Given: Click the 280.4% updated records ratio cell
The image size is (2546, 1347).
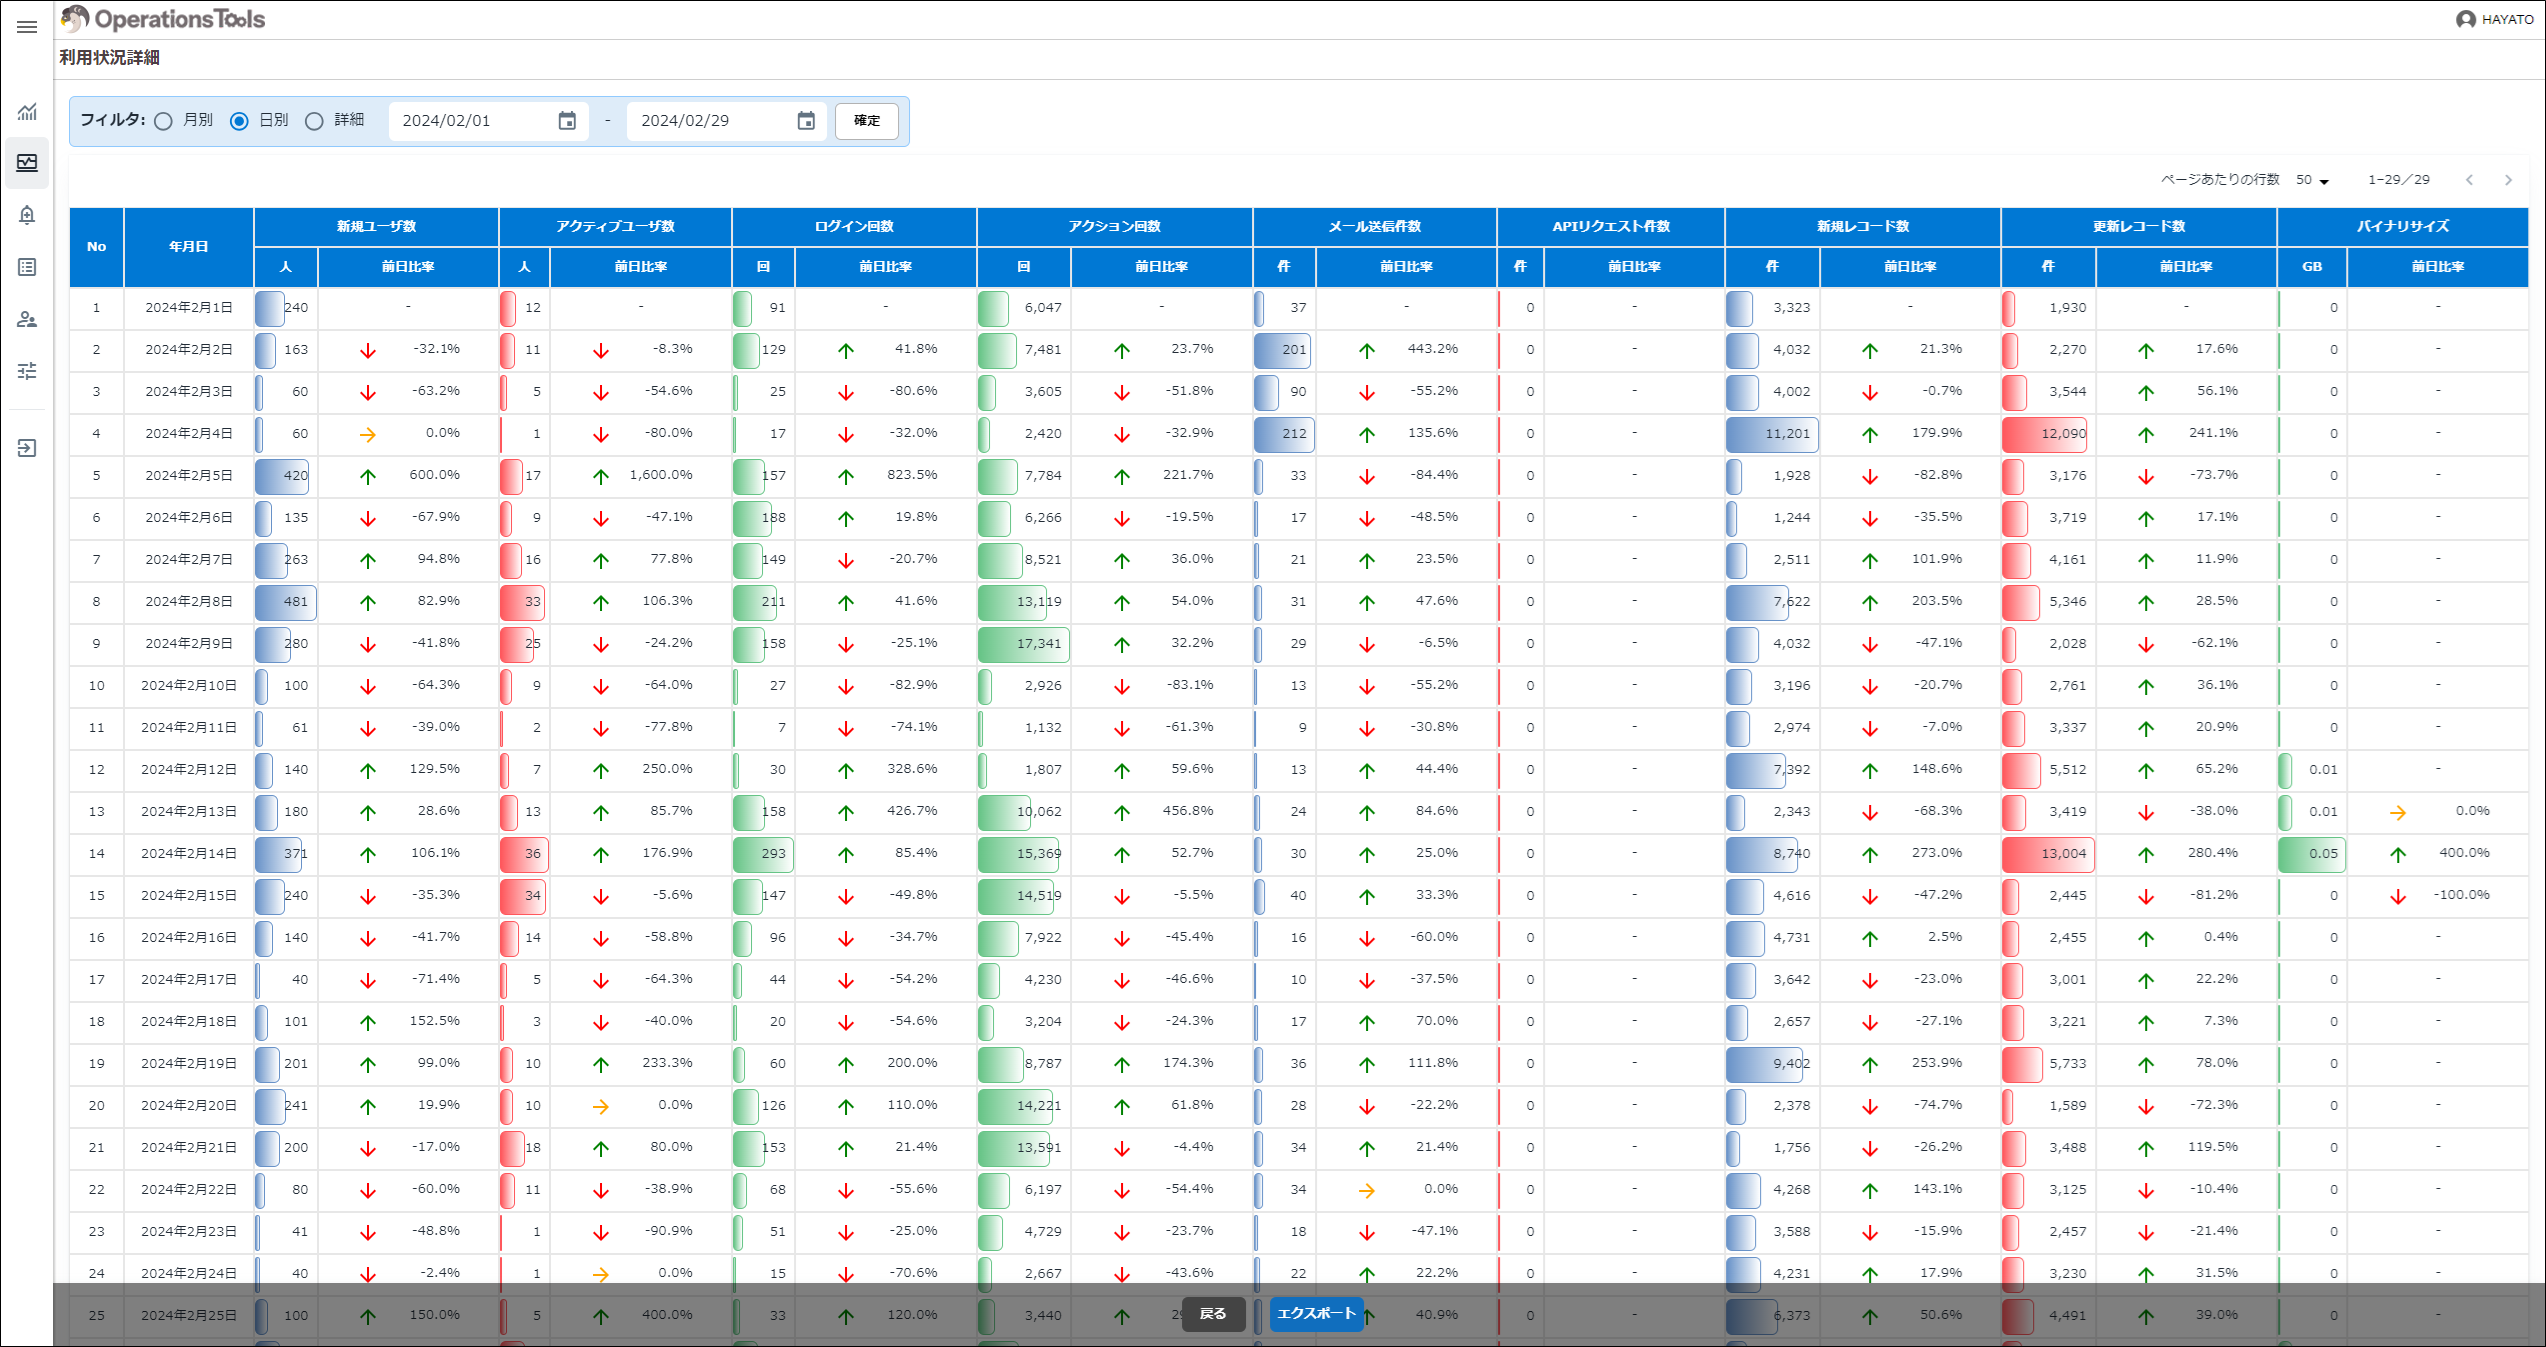Looking at the screenshot, I should [x=2186, y=853].
